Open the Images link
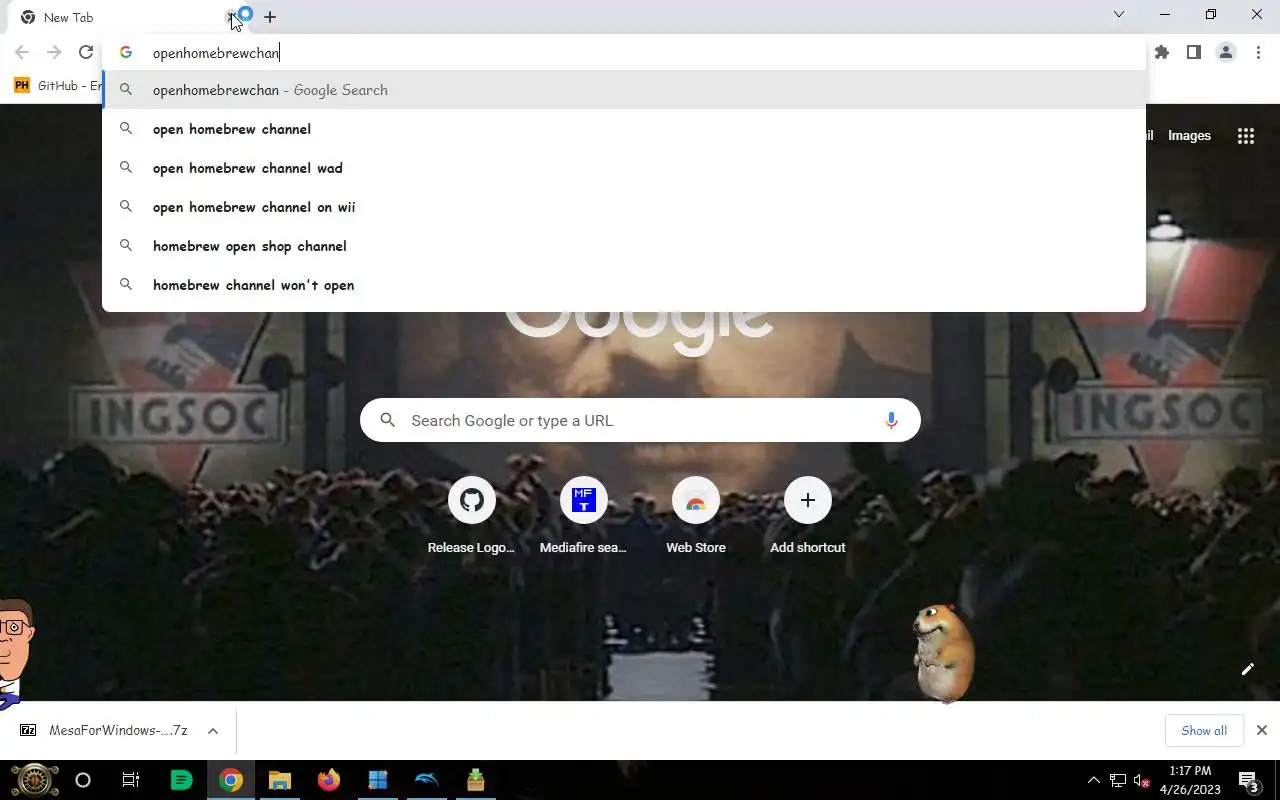Image resolution: width=1280 pixels, height=800 pixels. [x=1189, y=136]
